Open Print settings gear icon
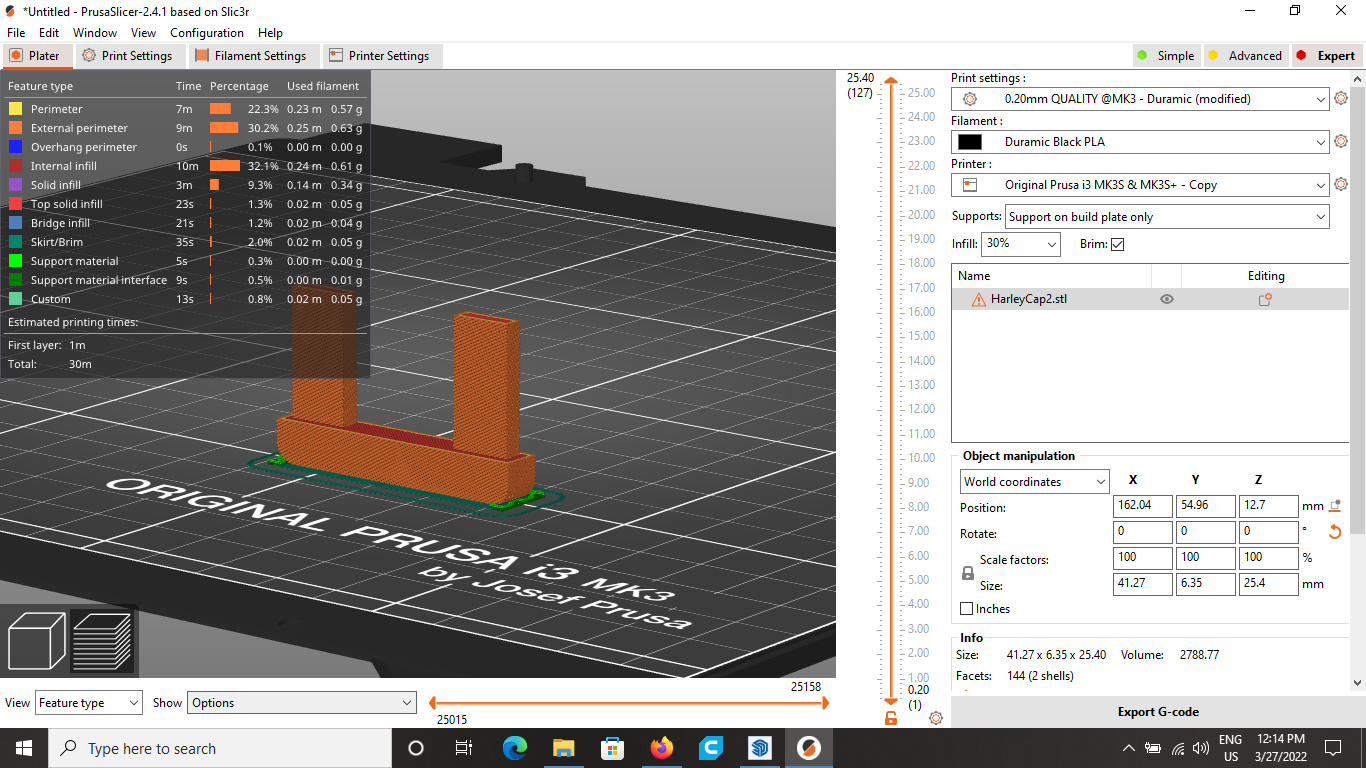The height and width of the screenshot is (768, 1366). [x=1341, y=99]
